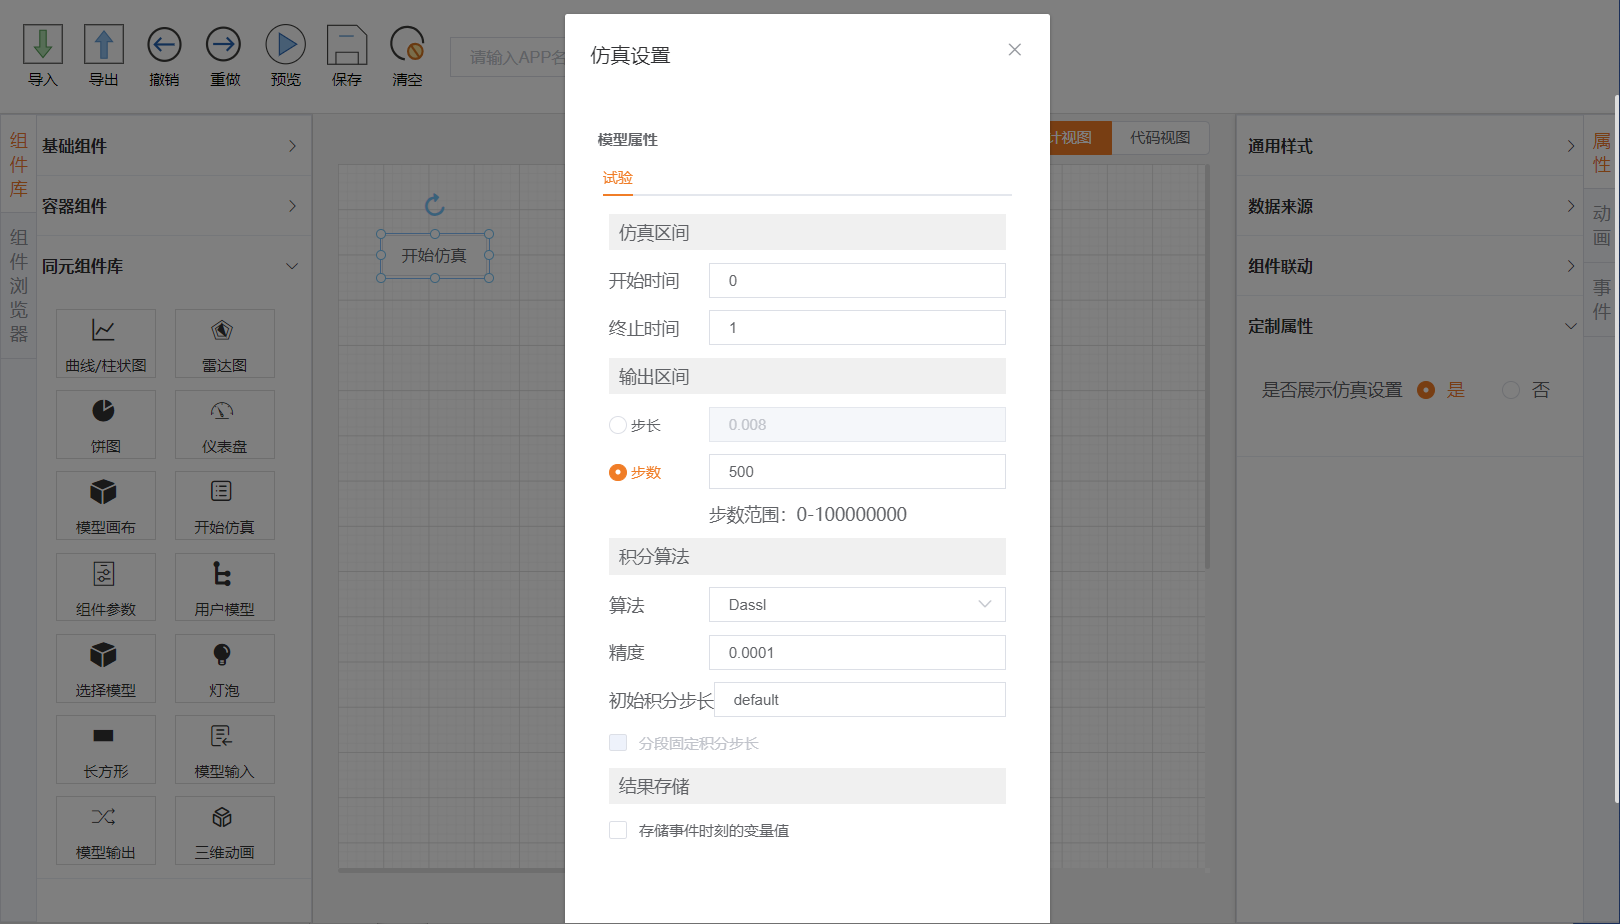Click the 保存 save icon
Screen dimensions: 1620x924
pos(347,45)
